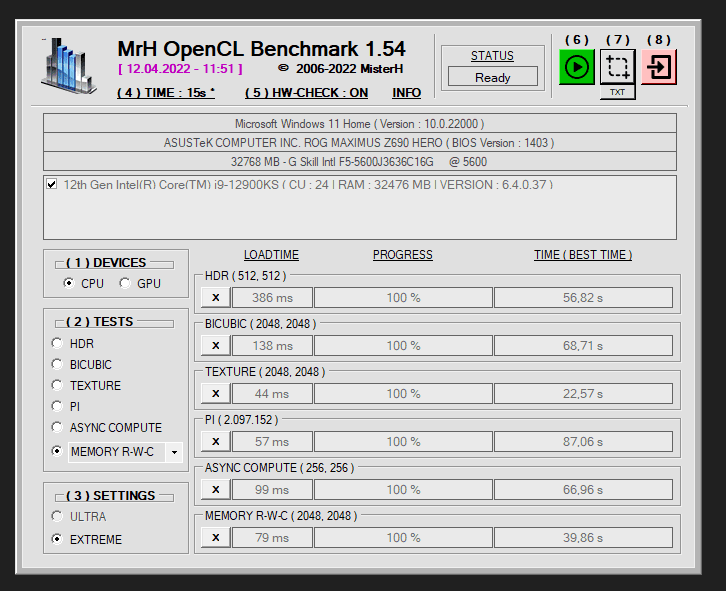Screen dimensions: 726x591
Task: Click the 39,86 s MEMORY time
Action: click(583, 538)
